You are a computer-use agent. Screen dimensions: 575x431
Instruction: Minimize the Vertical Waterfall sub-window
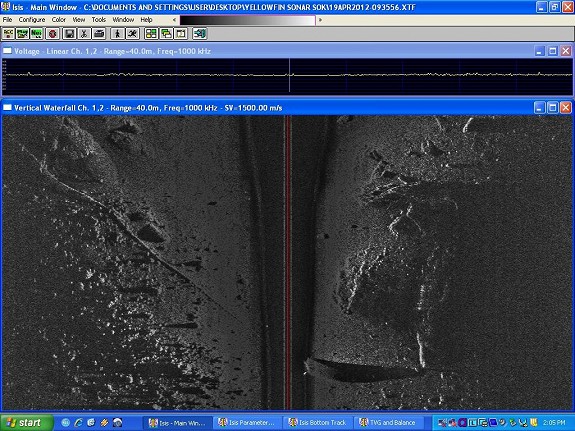(x=539, y=108)
